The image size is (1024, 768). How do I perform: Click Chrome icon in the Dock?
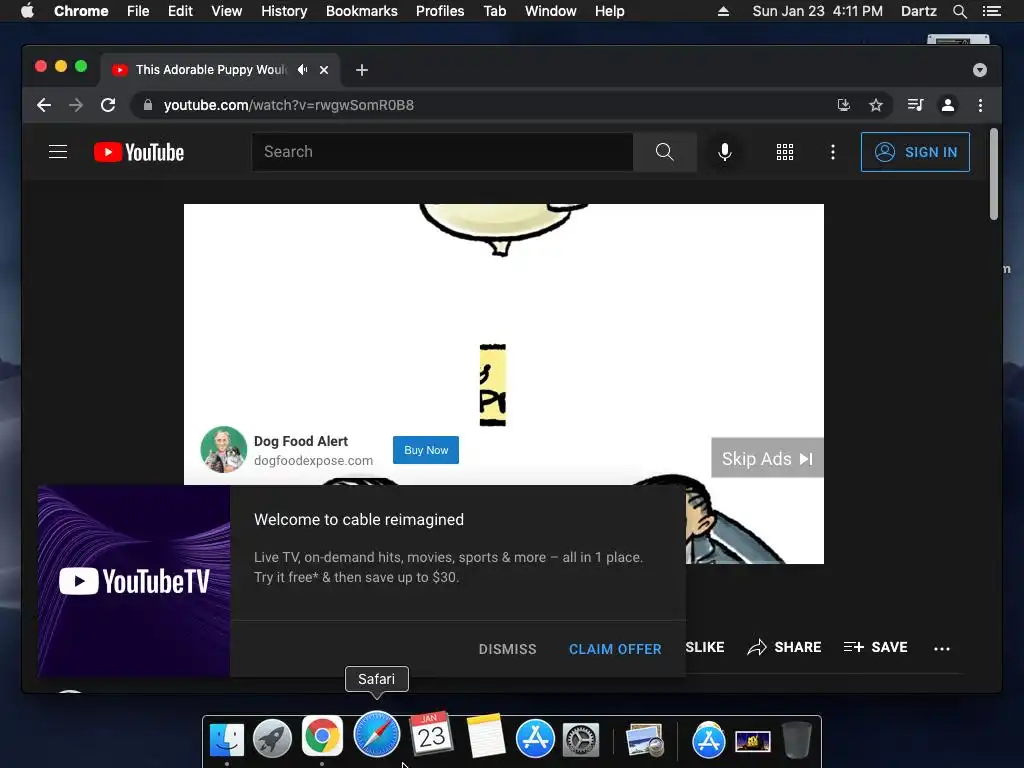coord(322,737)
